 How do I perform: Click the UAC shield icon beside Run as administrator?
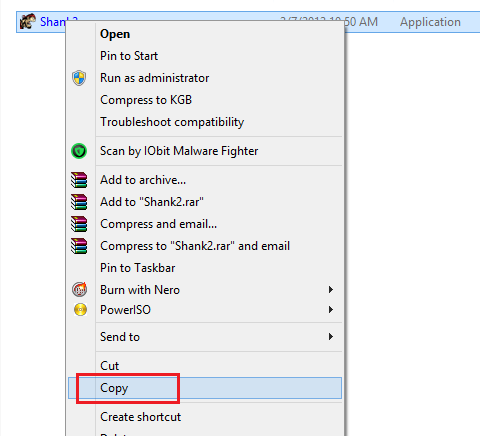[79, 78]
